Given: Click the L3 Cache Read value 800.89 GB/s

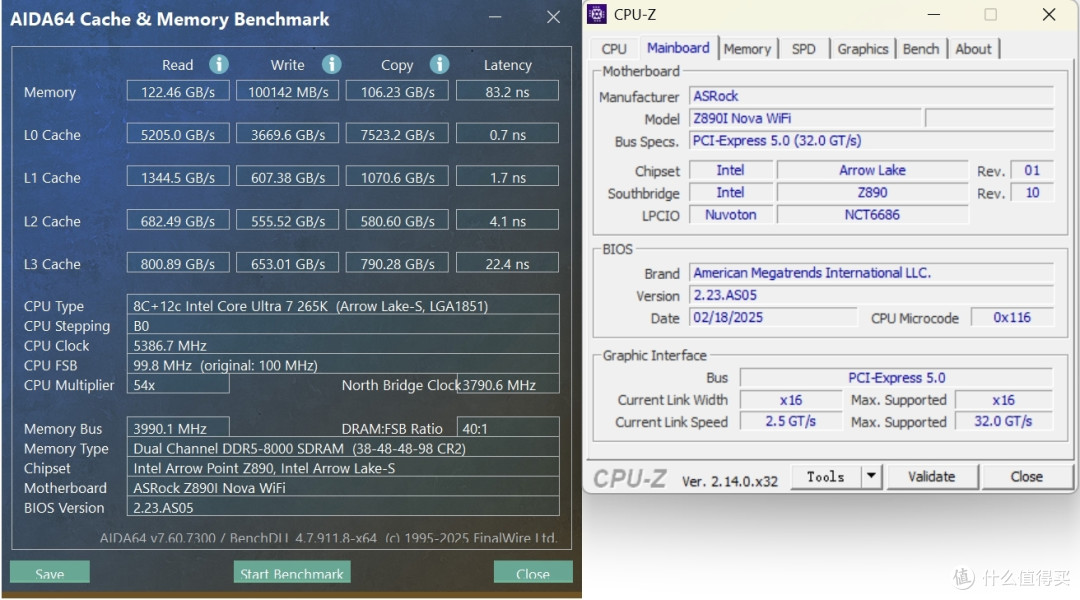Looking at the screenshot, I should click(x=178, y=263).
